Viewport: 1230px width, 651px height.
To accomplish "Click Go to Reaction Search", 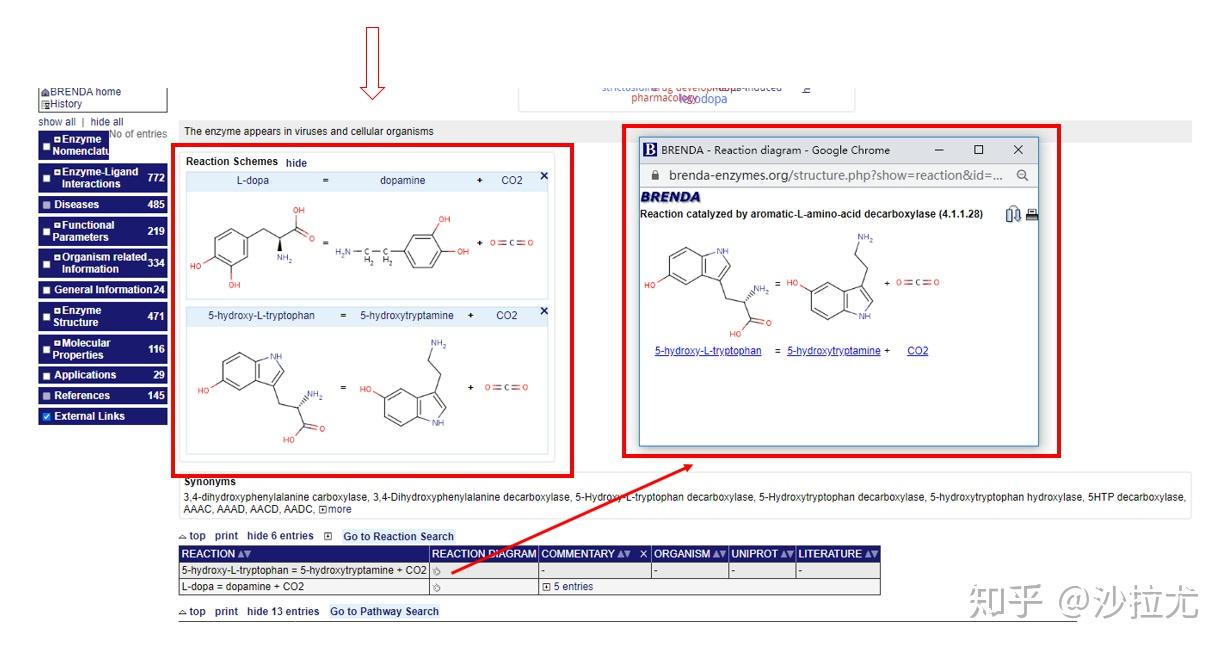I will pos(397,536).
